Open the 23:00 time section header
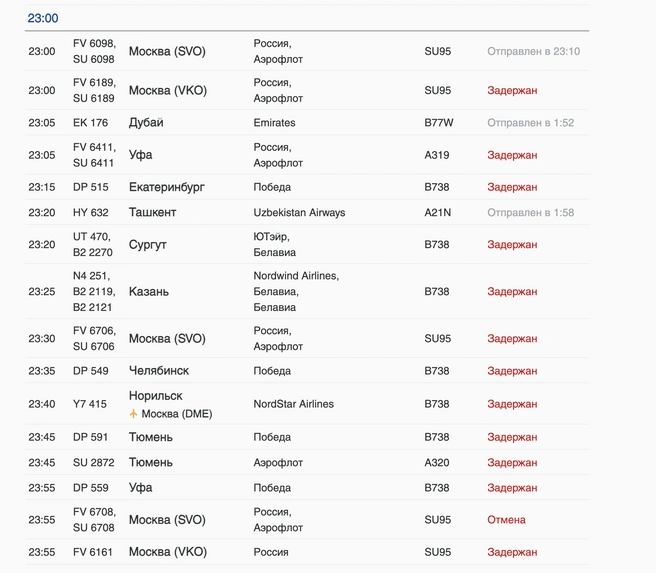The image size is (656, 573). [x=43, y=18]
